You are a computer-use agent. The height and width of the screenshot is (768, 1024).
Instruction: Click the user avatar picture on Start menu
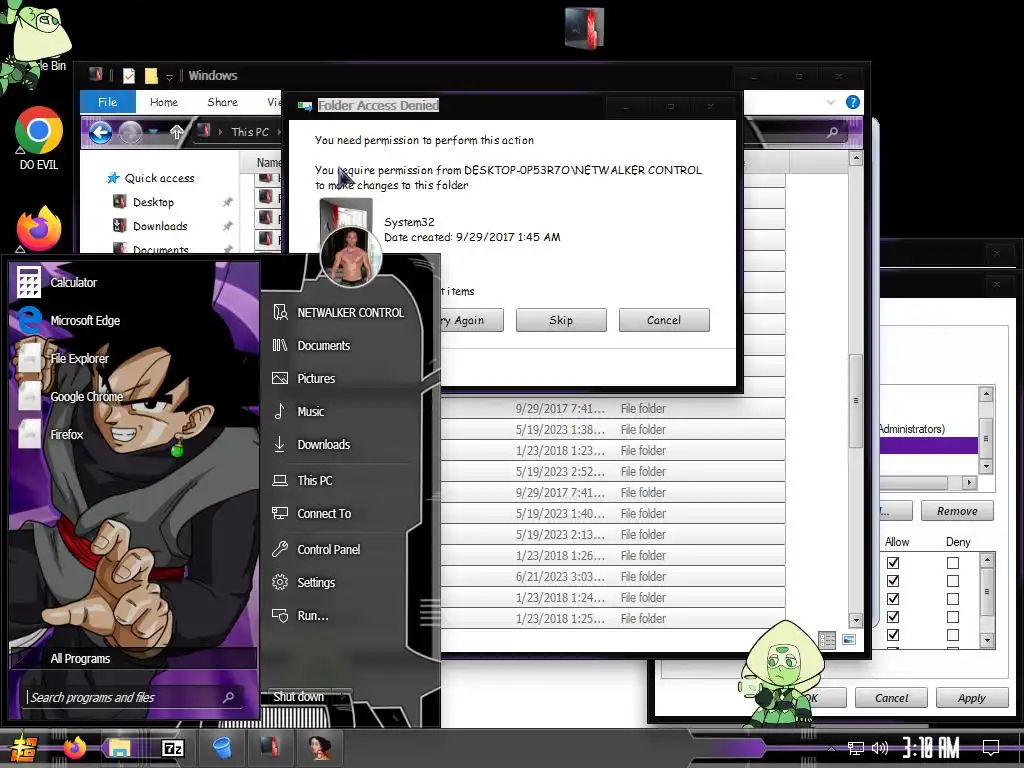351,257
